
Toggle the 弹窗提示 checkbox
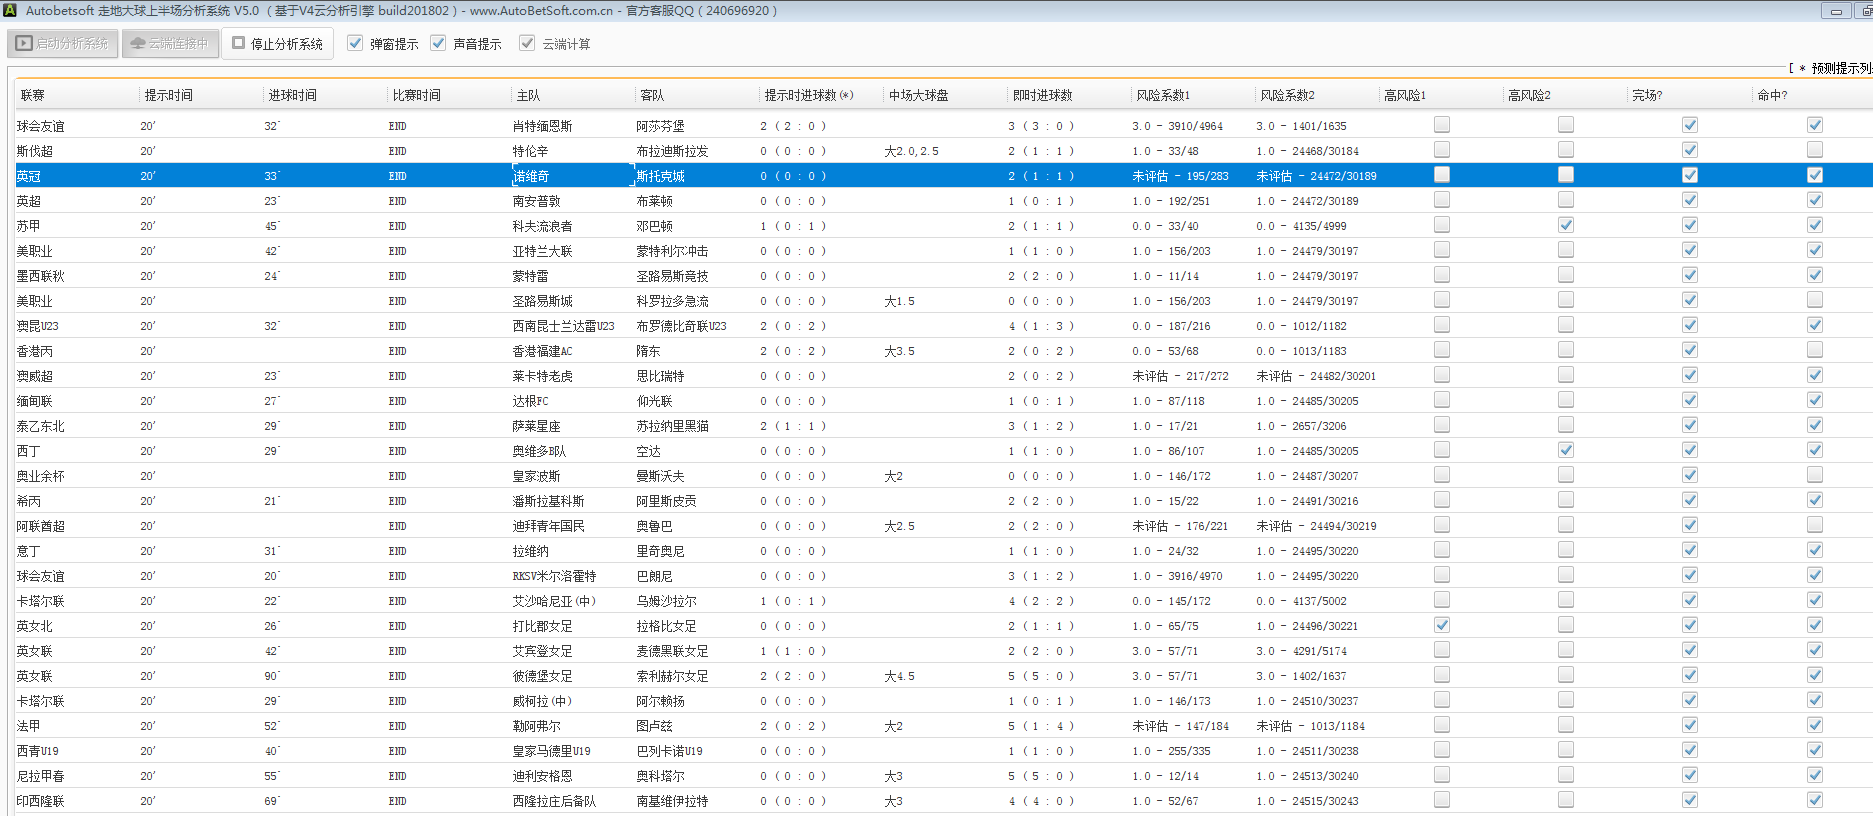point(355,43)
